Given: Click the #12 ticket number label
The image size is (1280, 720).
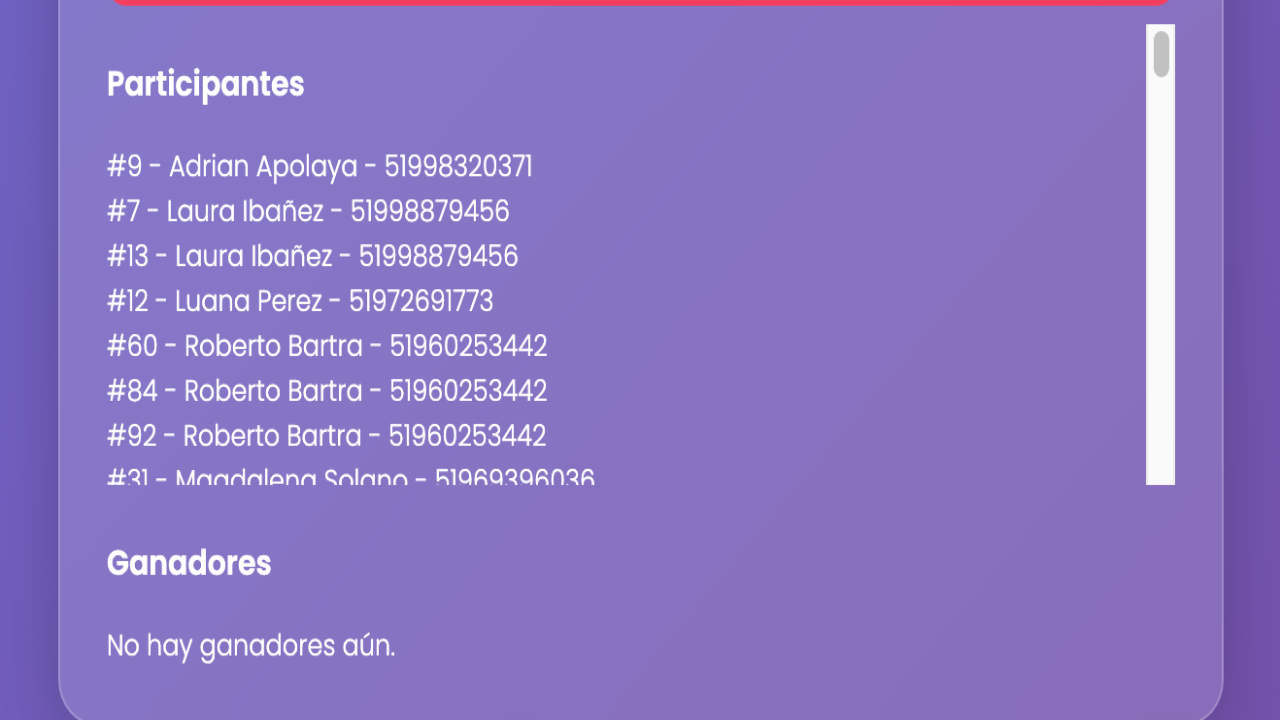Looking at the screenshot, I should (128, 301).
